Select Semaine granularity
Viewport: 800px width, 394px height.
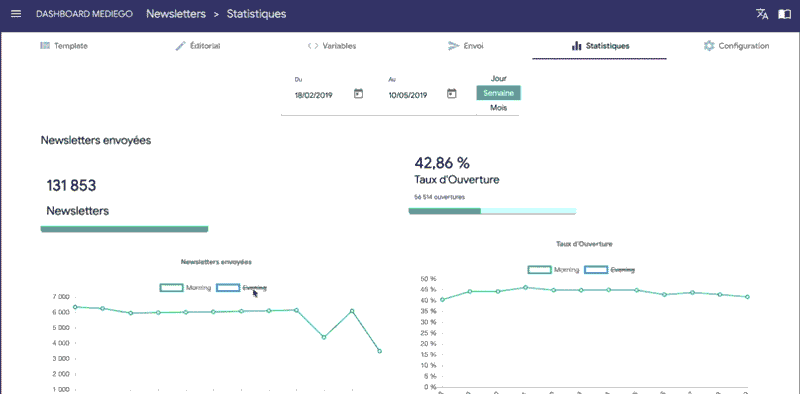pos(498,93)
